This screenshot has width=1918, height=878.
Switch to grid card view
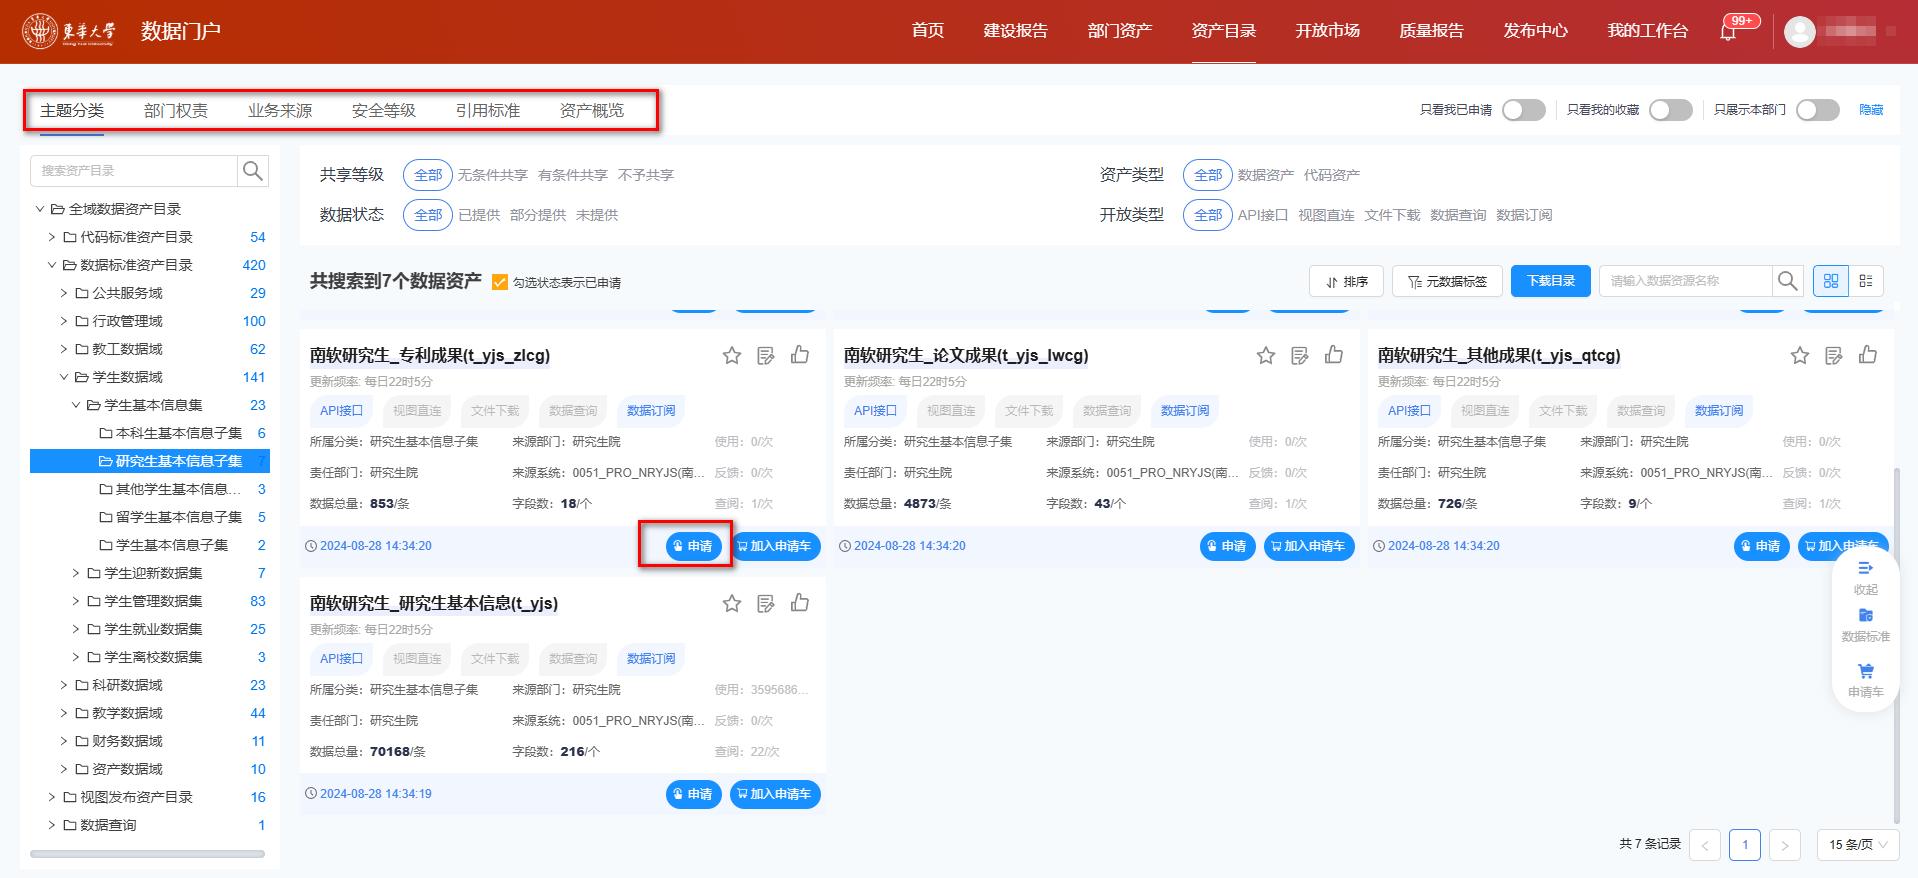pos(1831,281)
